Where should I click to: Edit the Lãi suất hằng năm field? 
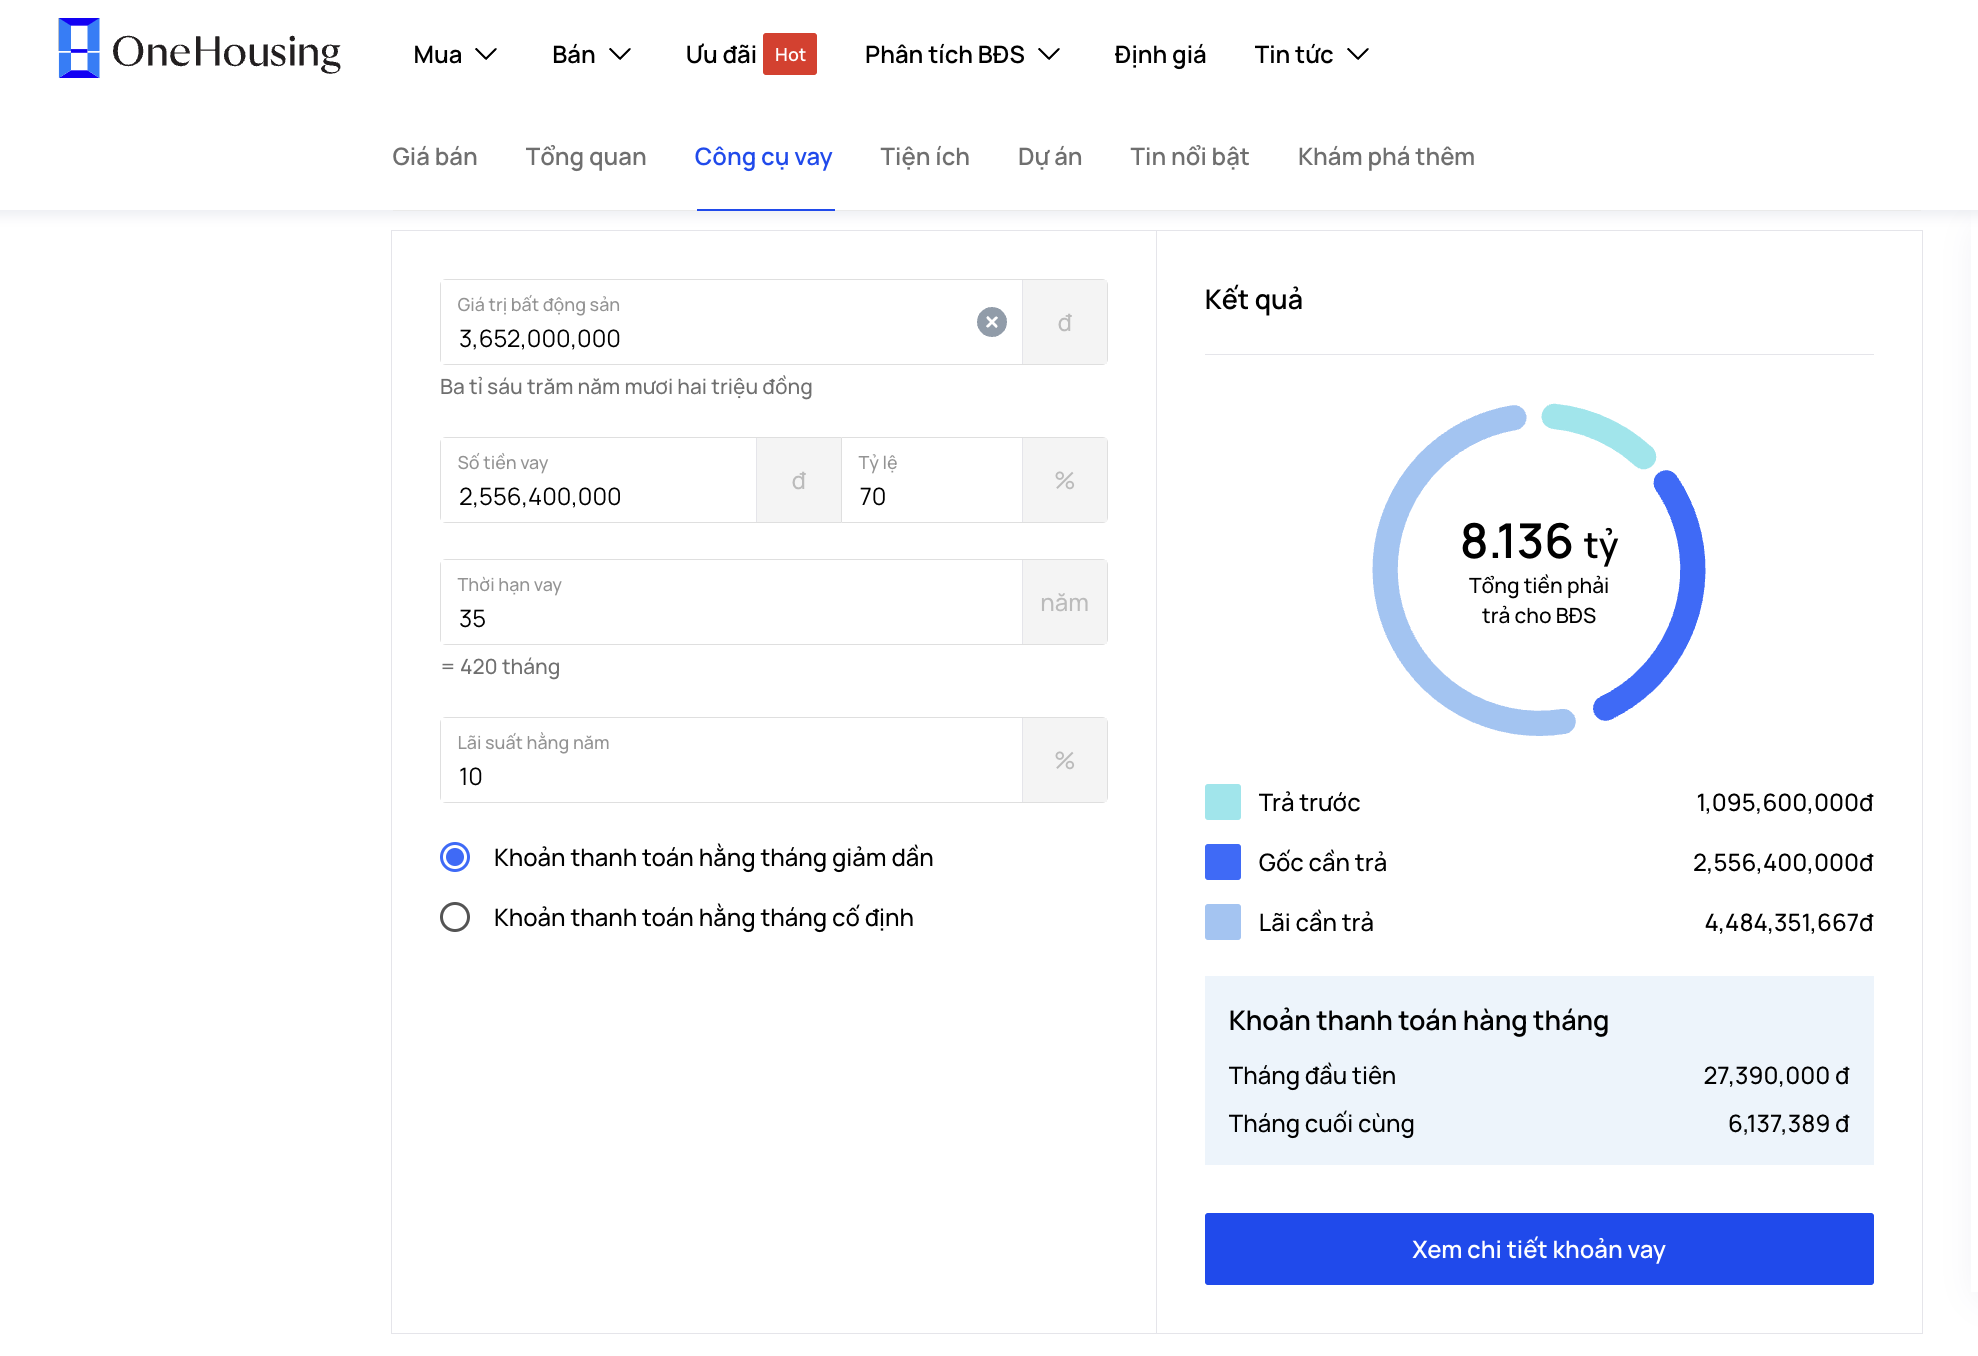tap(731, 760)
